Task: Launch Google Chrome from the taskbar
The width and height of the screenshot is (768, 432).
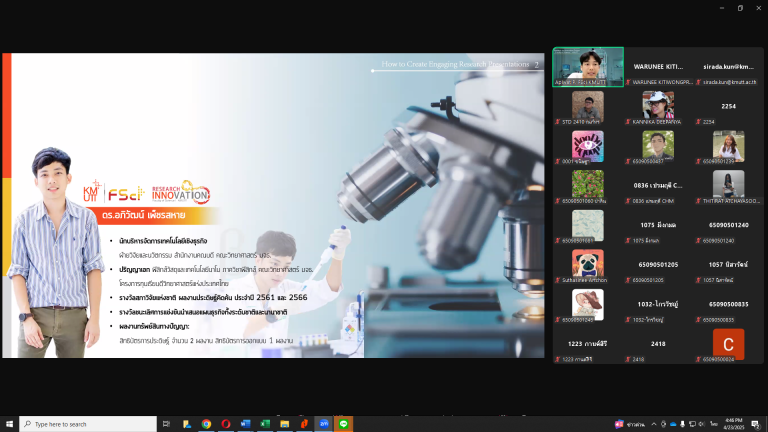Action: tap(206, 424)
